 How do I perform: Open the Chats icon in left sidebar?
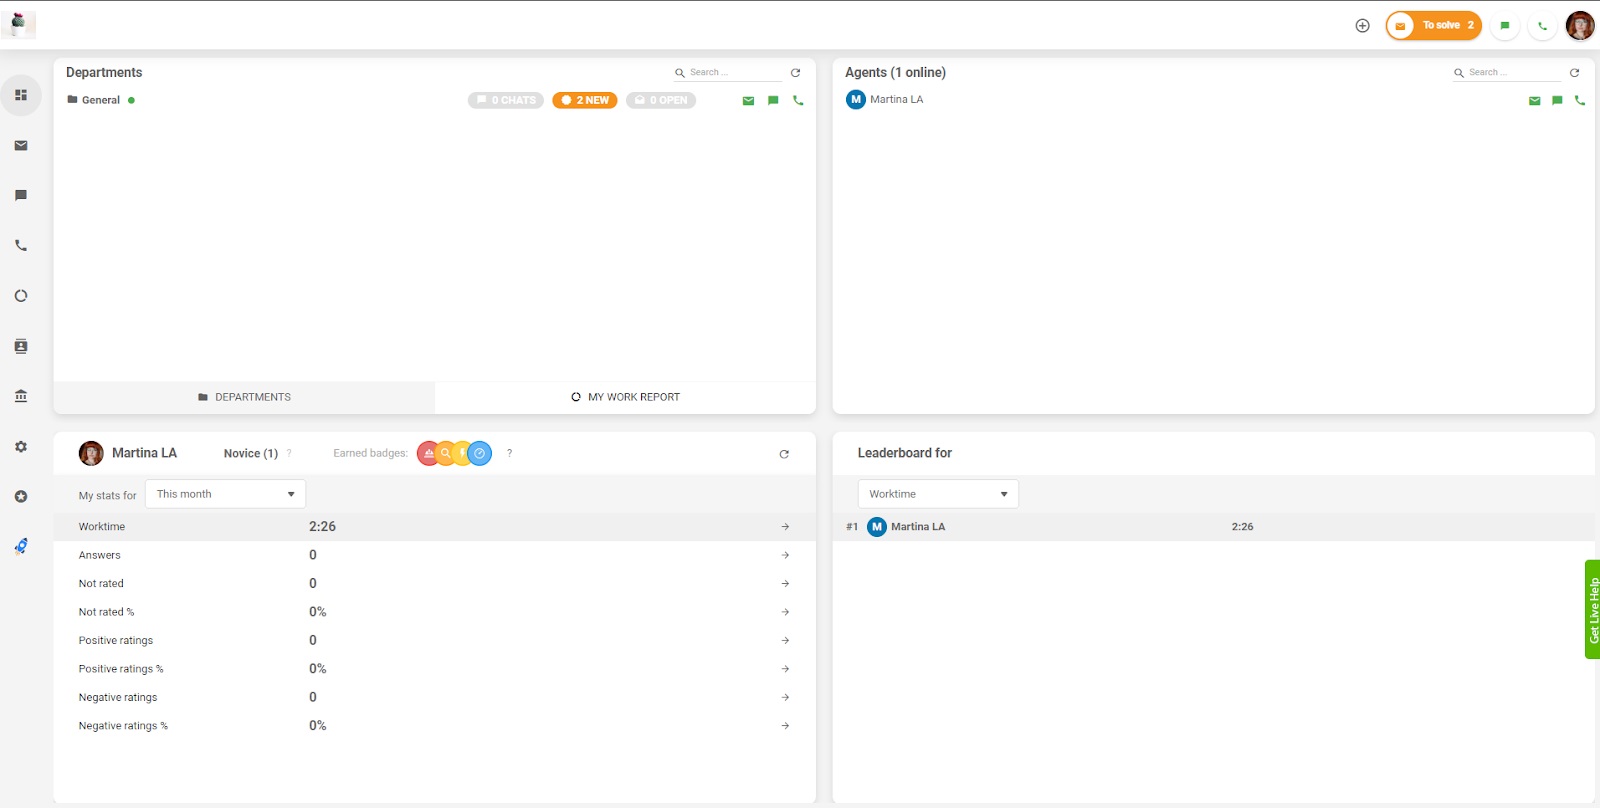pyautogui.click(x=21, y=196)
